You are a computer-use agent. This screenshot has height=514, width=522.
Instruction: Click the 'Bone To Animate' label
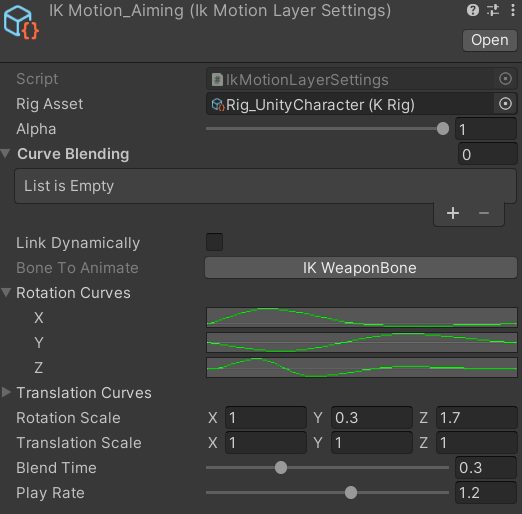tap(77, 268)
